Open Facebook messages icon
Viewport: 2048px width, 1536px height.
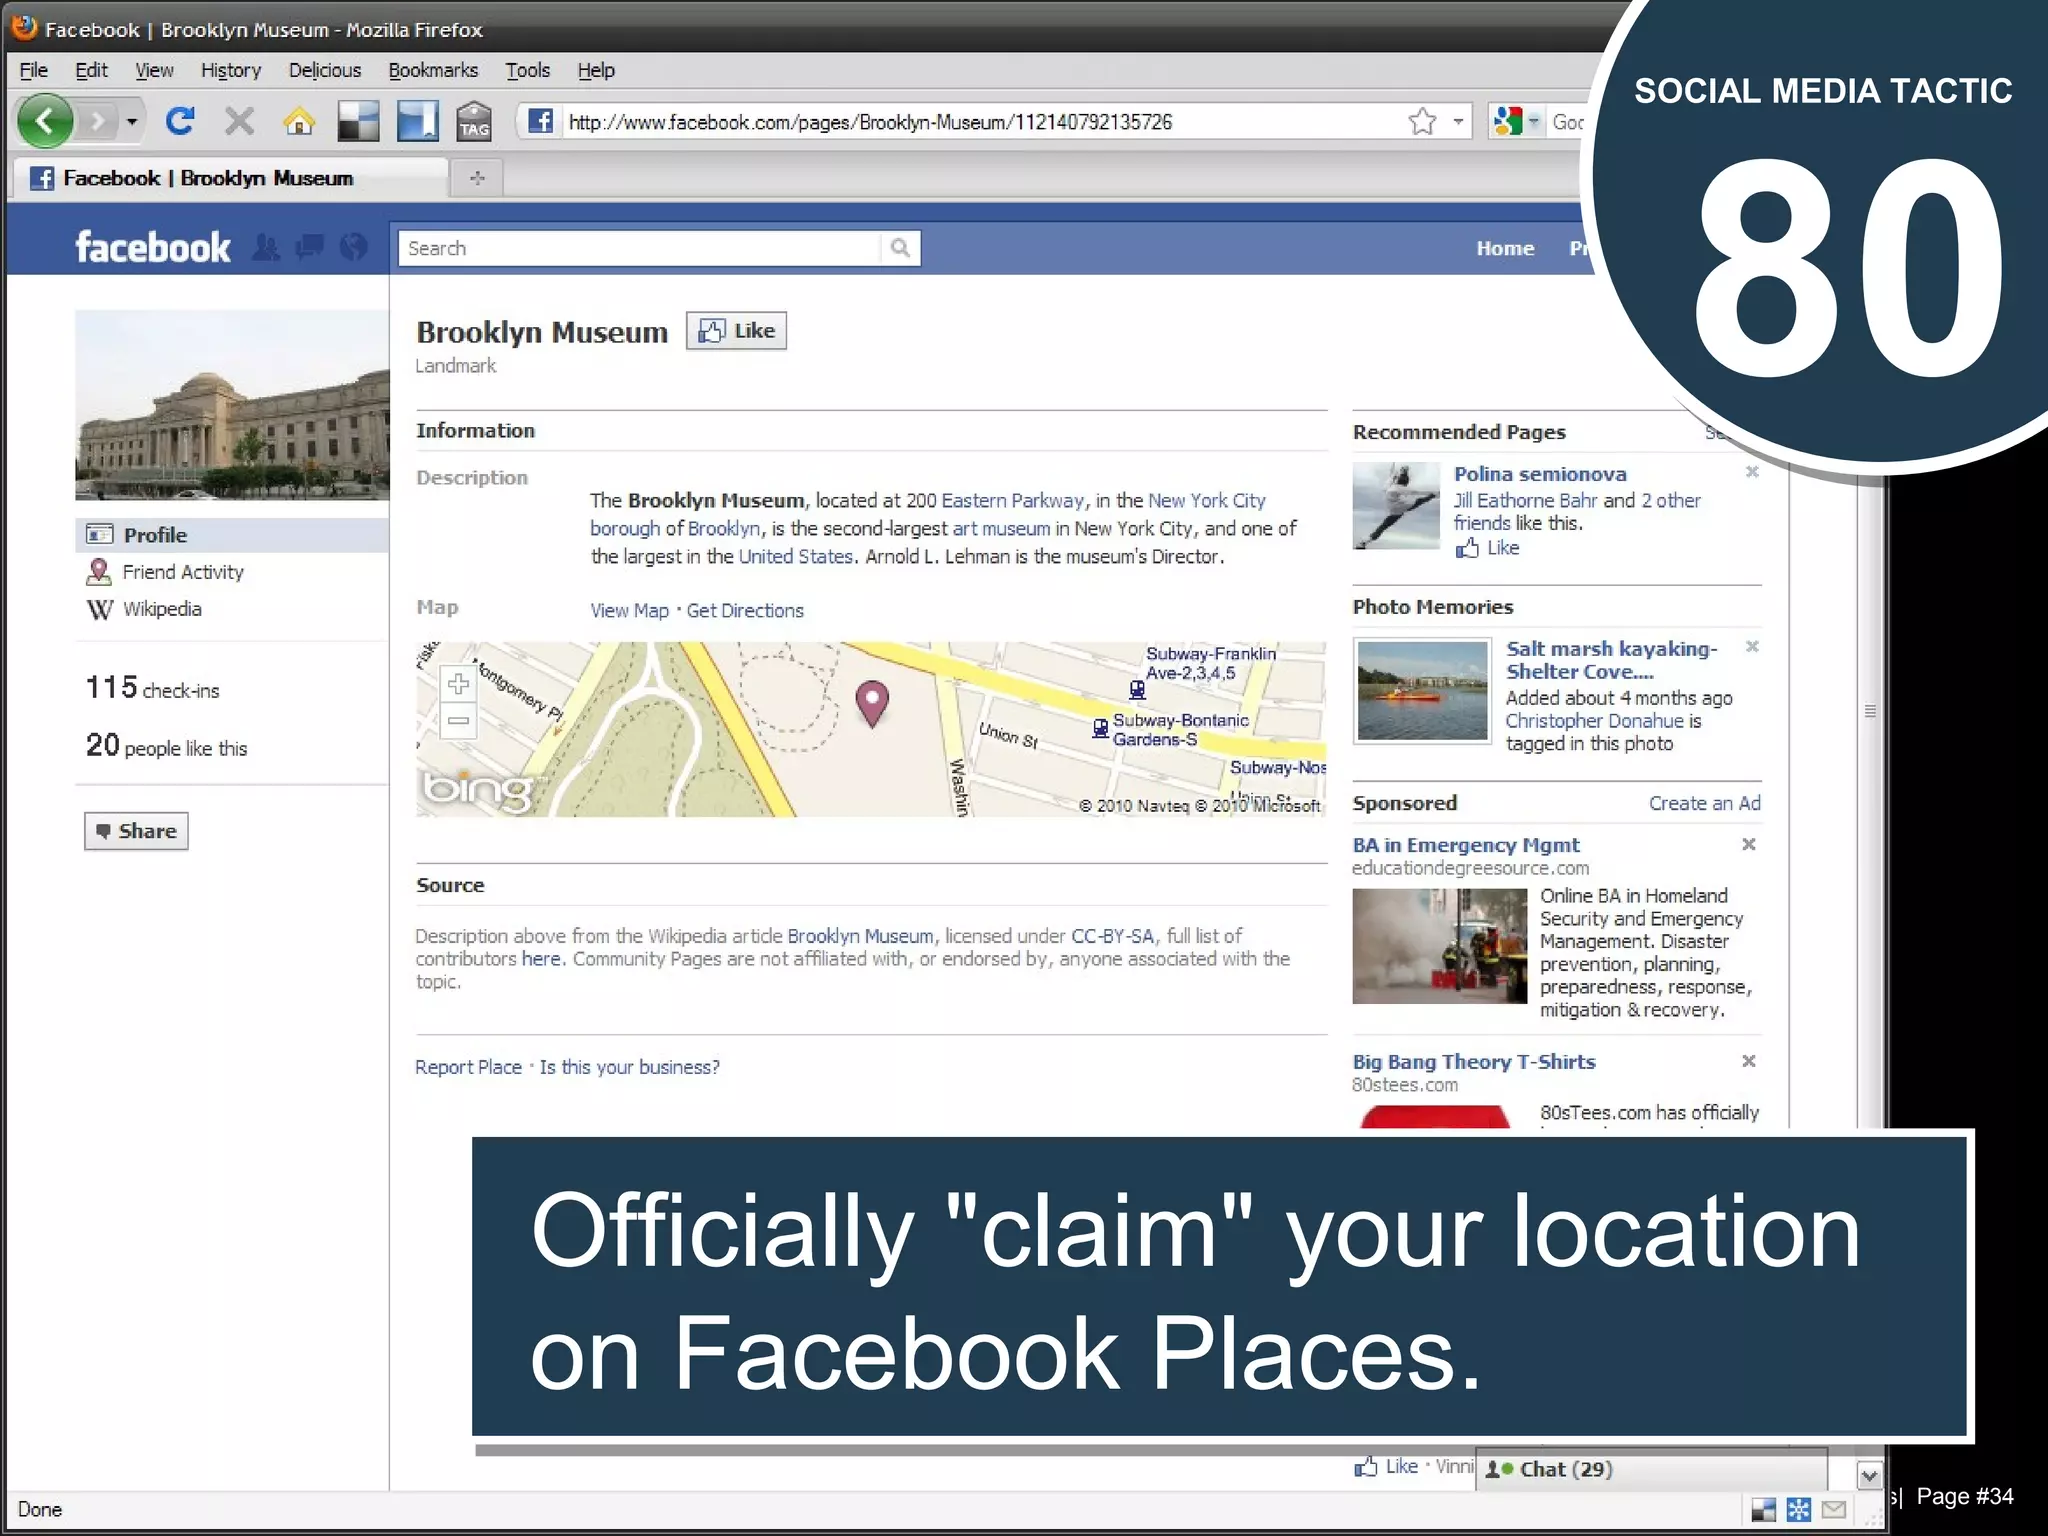(310, 247)
